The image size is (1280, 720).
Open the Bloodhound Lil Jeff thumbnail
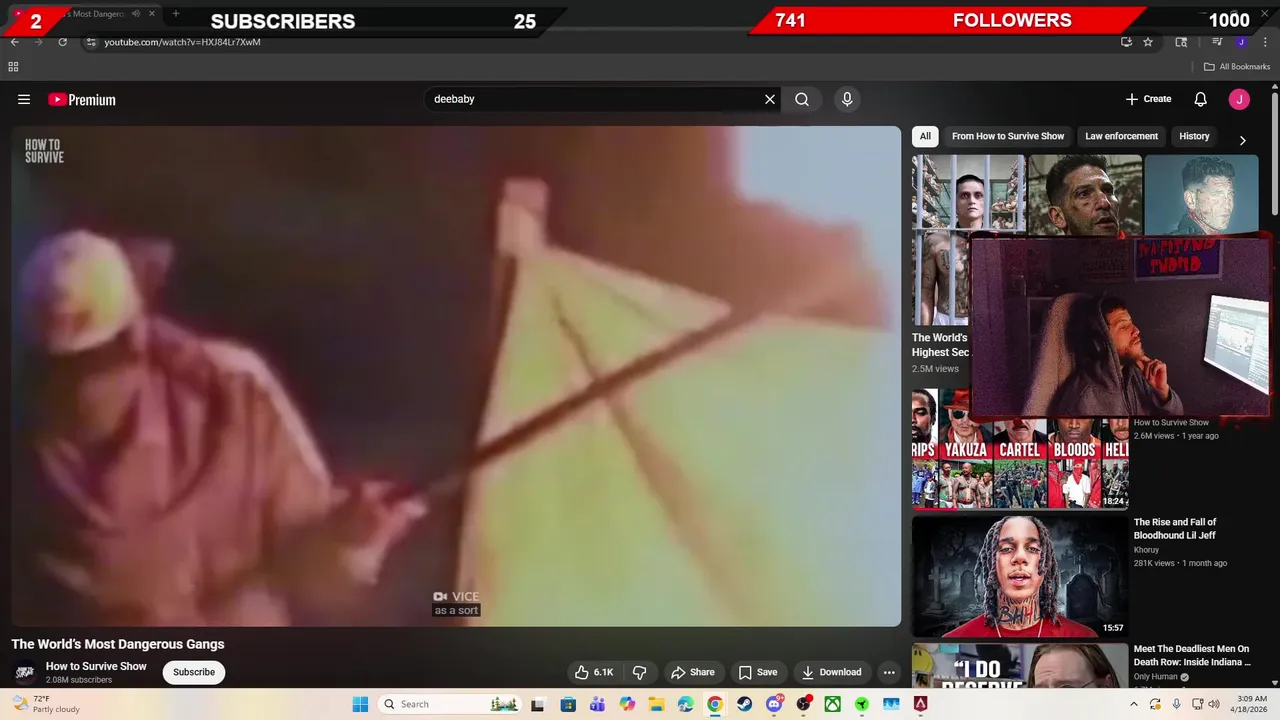coord(1020,576)
